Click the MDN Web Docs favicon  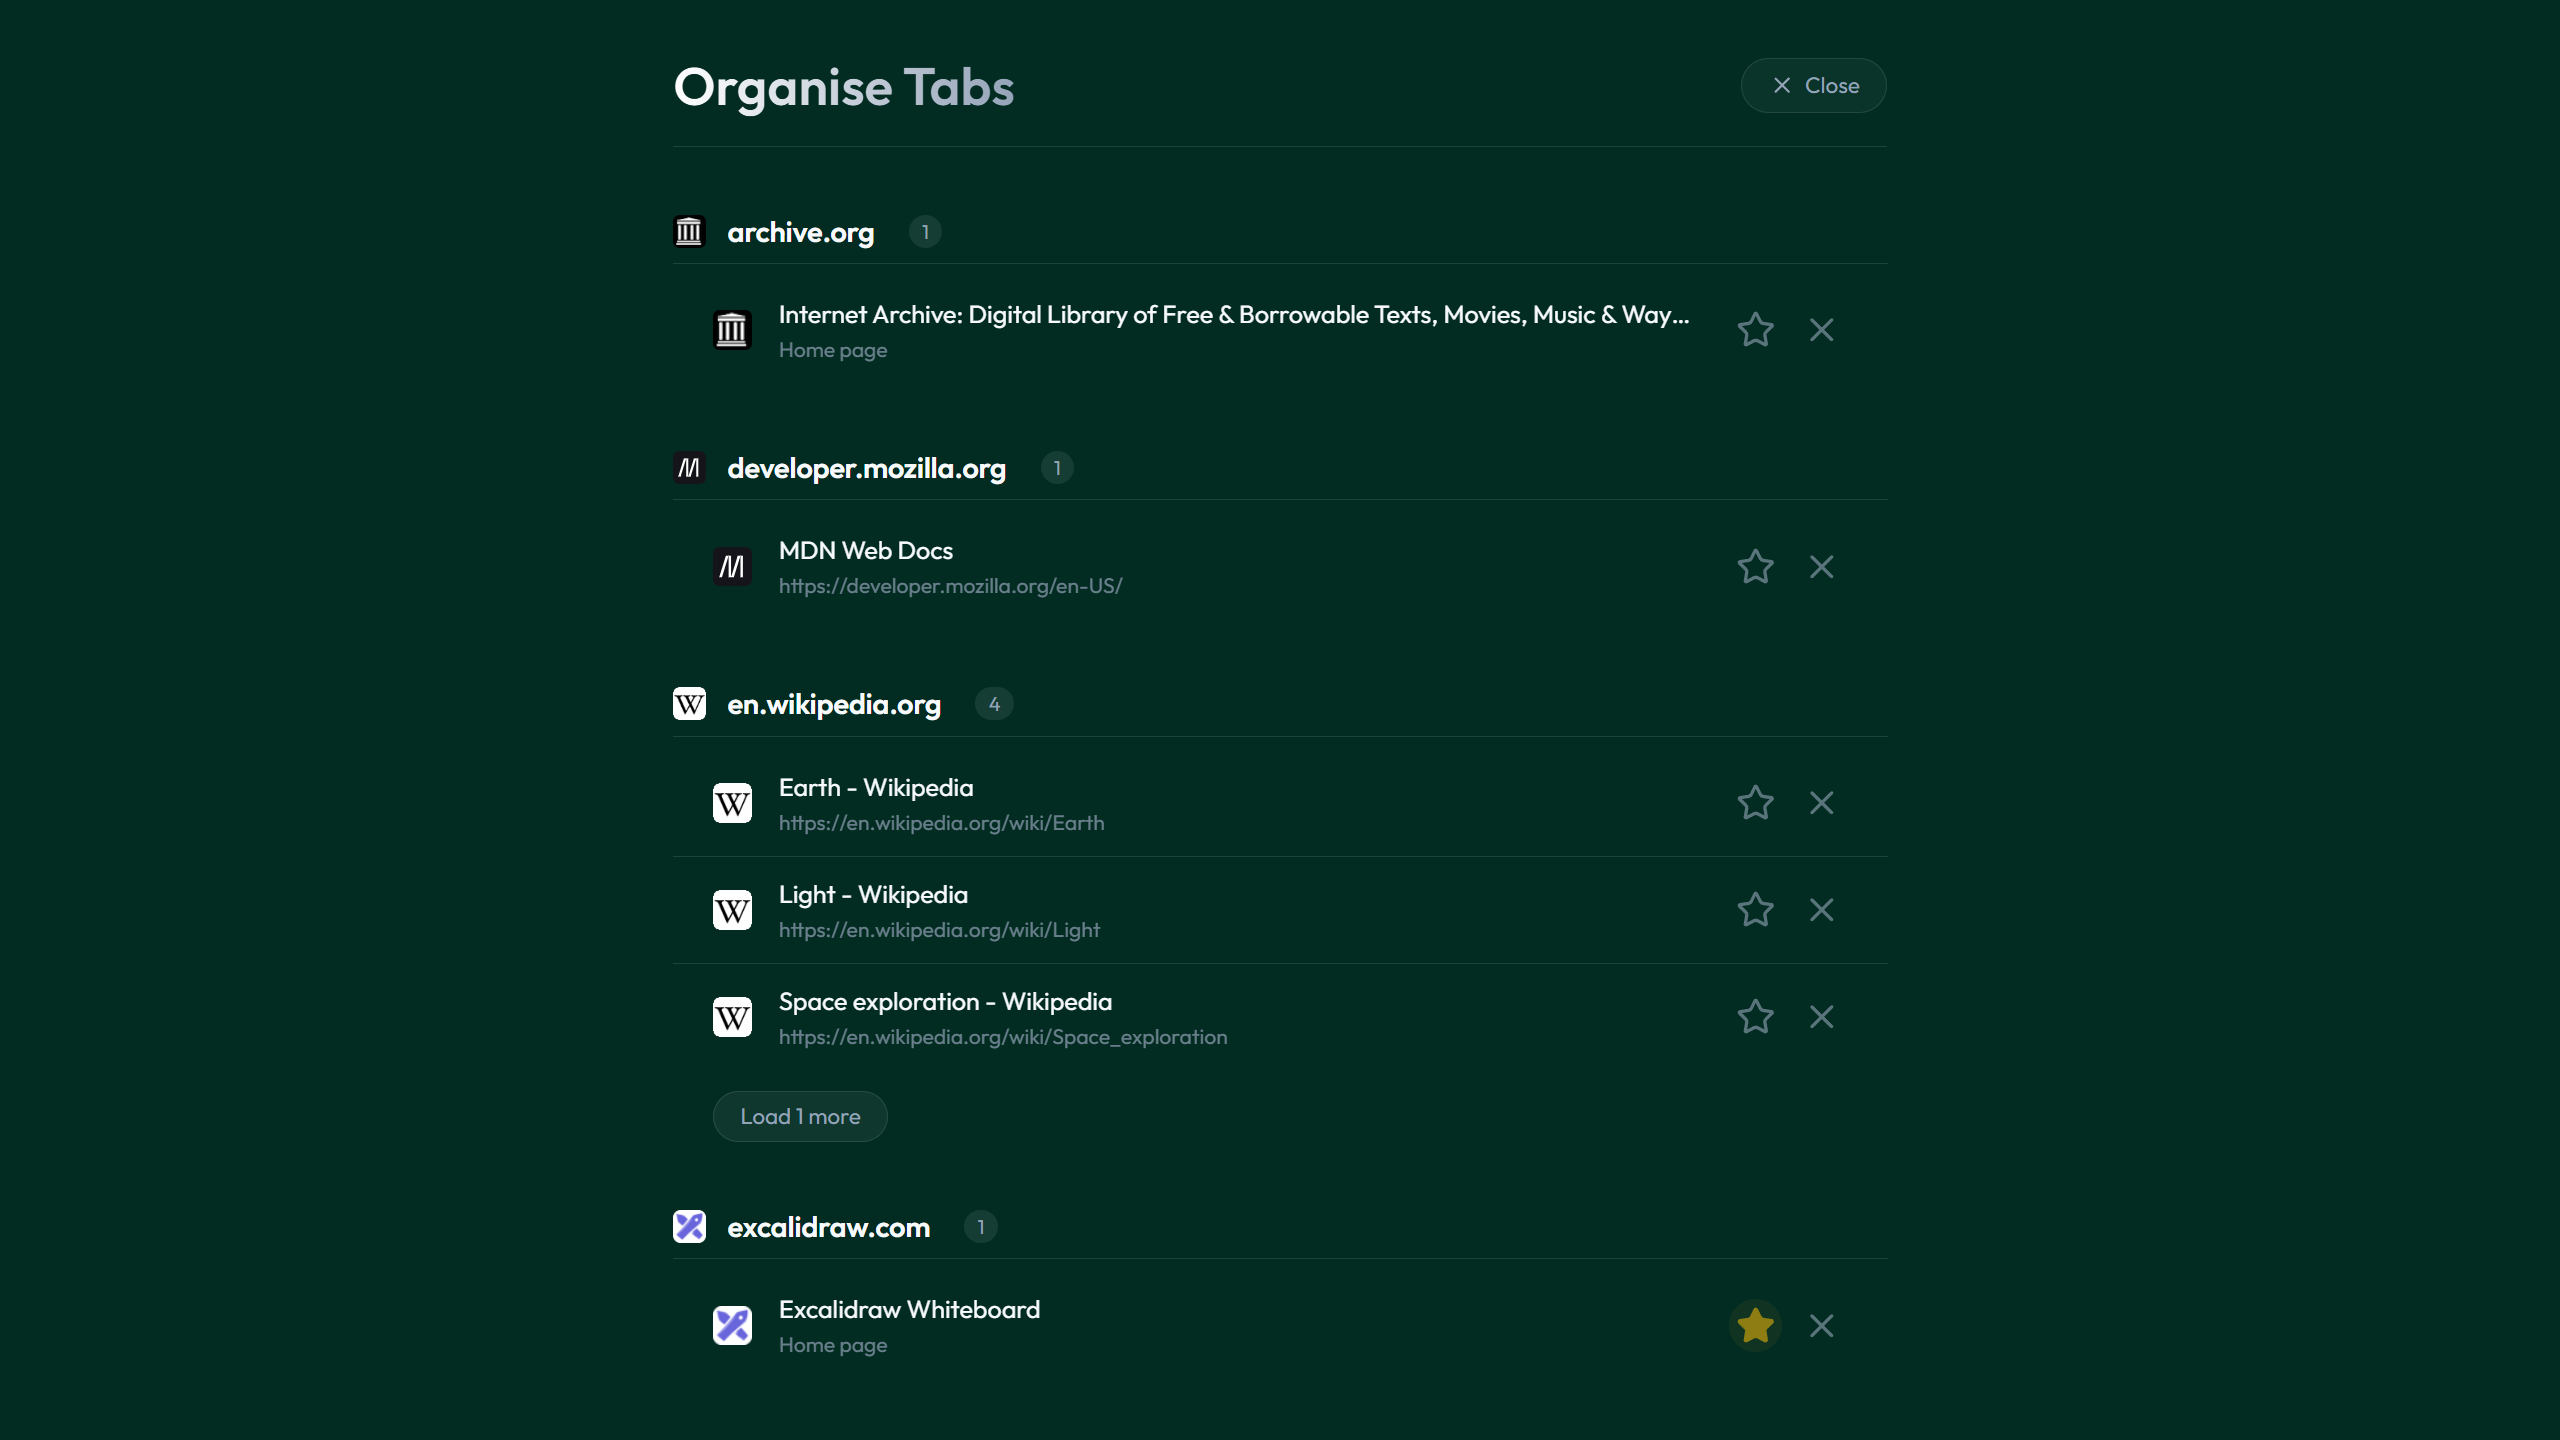(x=732, y=566)
